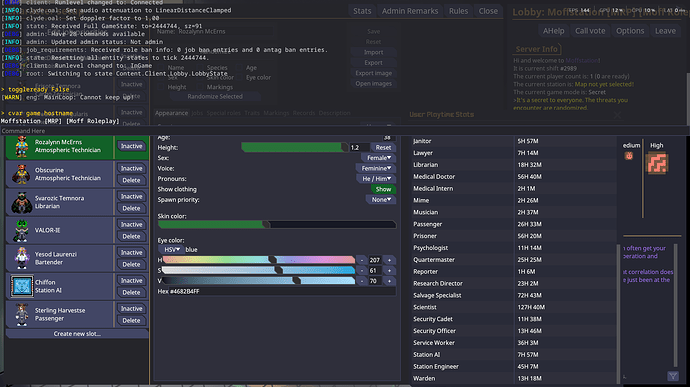Adjust the Height slider
The height and width of the screenshot is (387, 690).
(294, 147)
